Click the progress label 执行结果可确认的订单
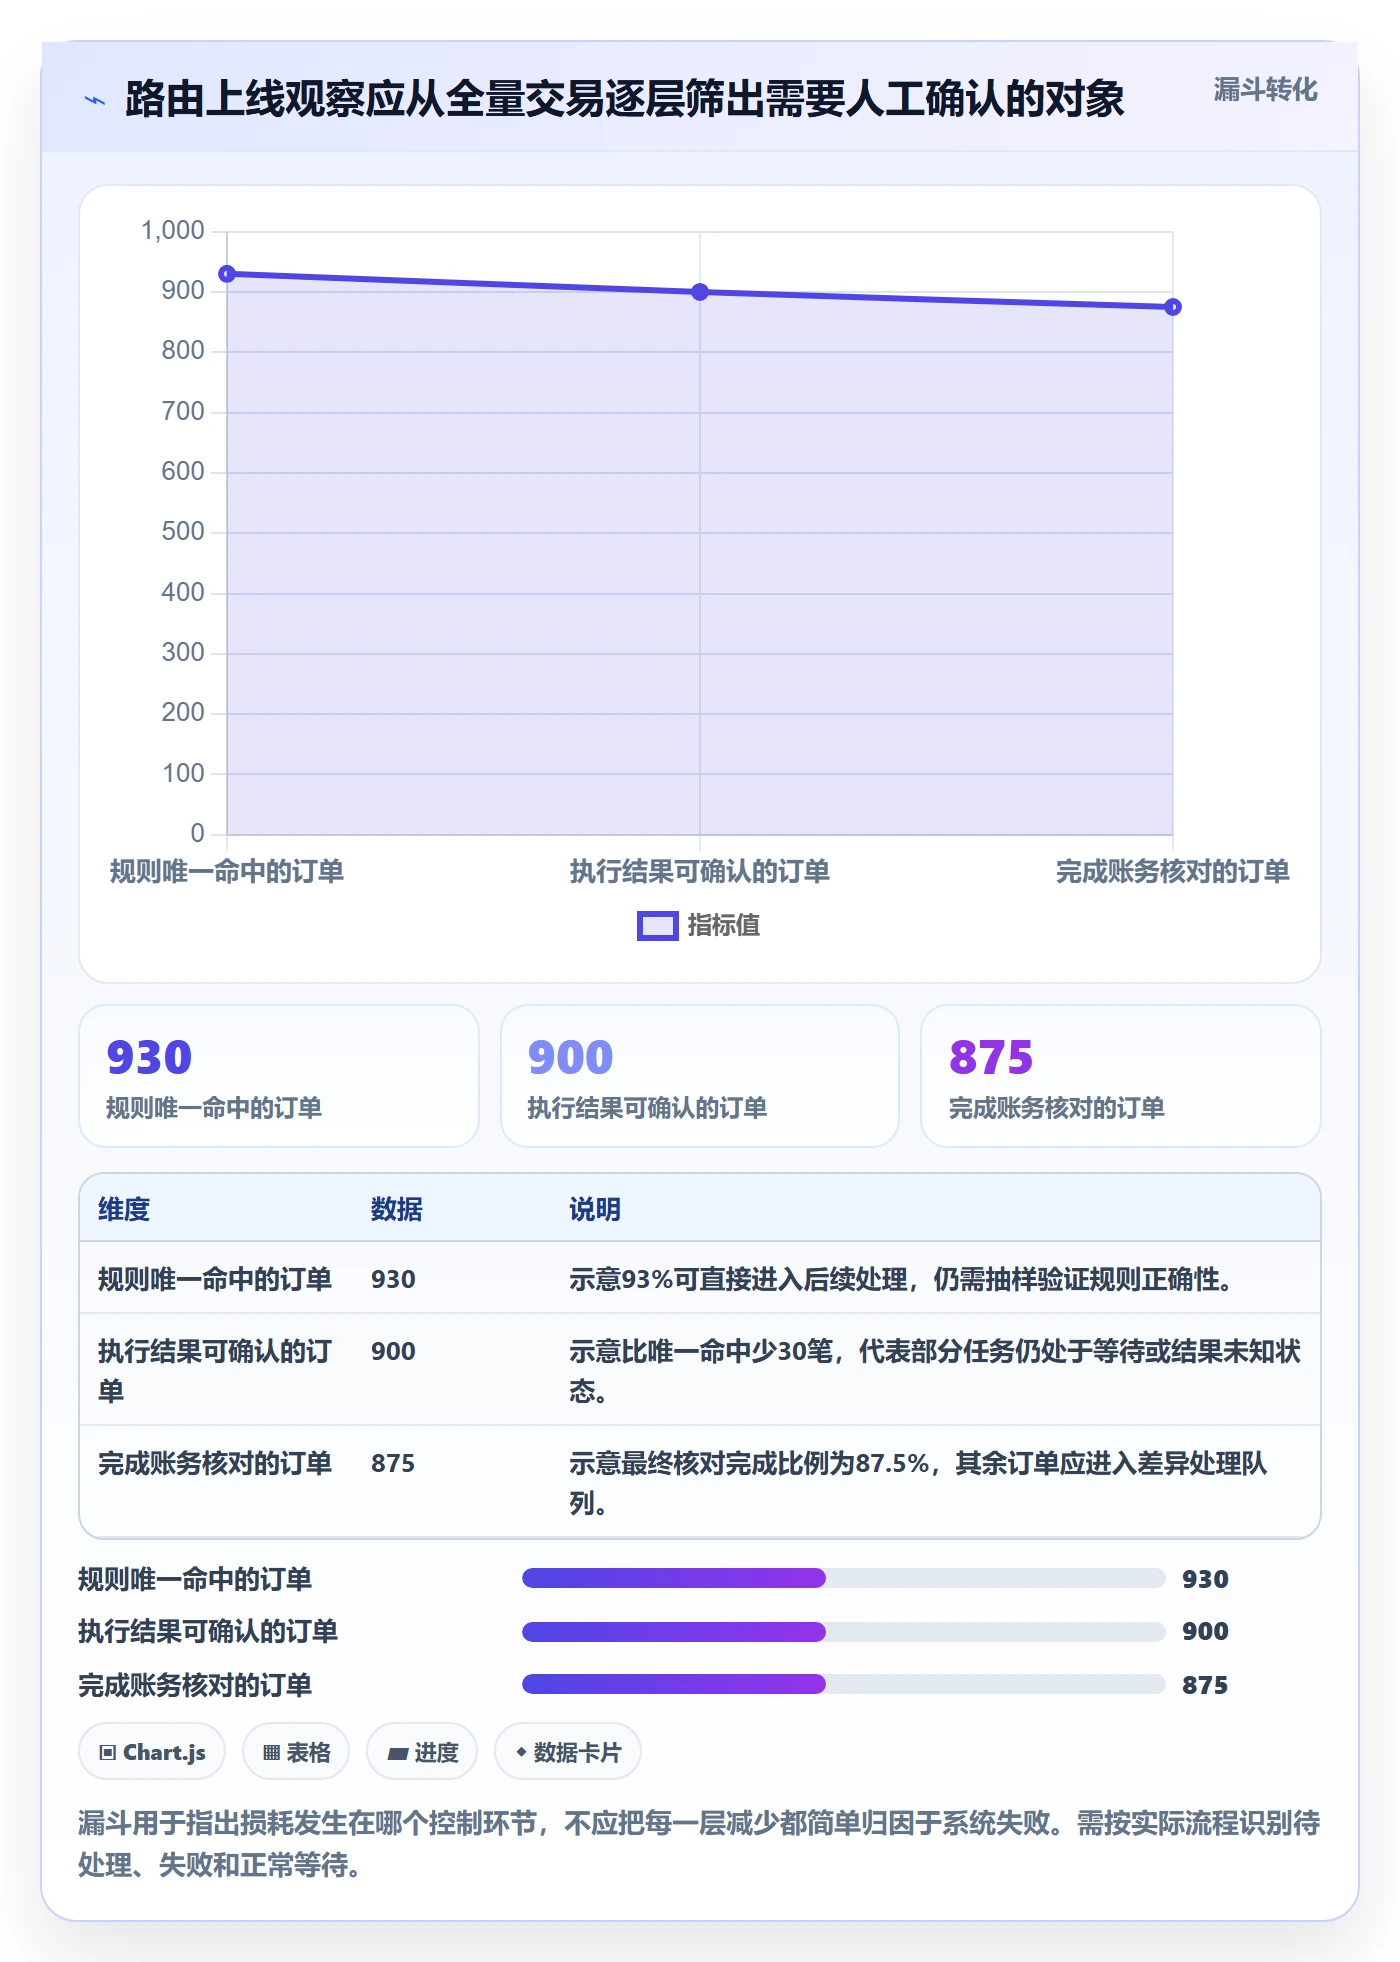Viewport: 1400px width, 1962px height. click(x=208, y=1632)
